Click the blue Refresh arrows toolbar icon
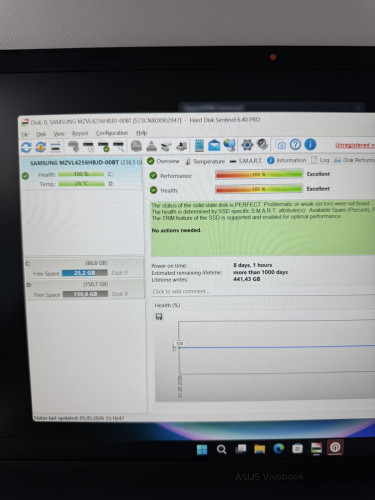The width and height of the screenshot is (375, 500). coord(26,147)
